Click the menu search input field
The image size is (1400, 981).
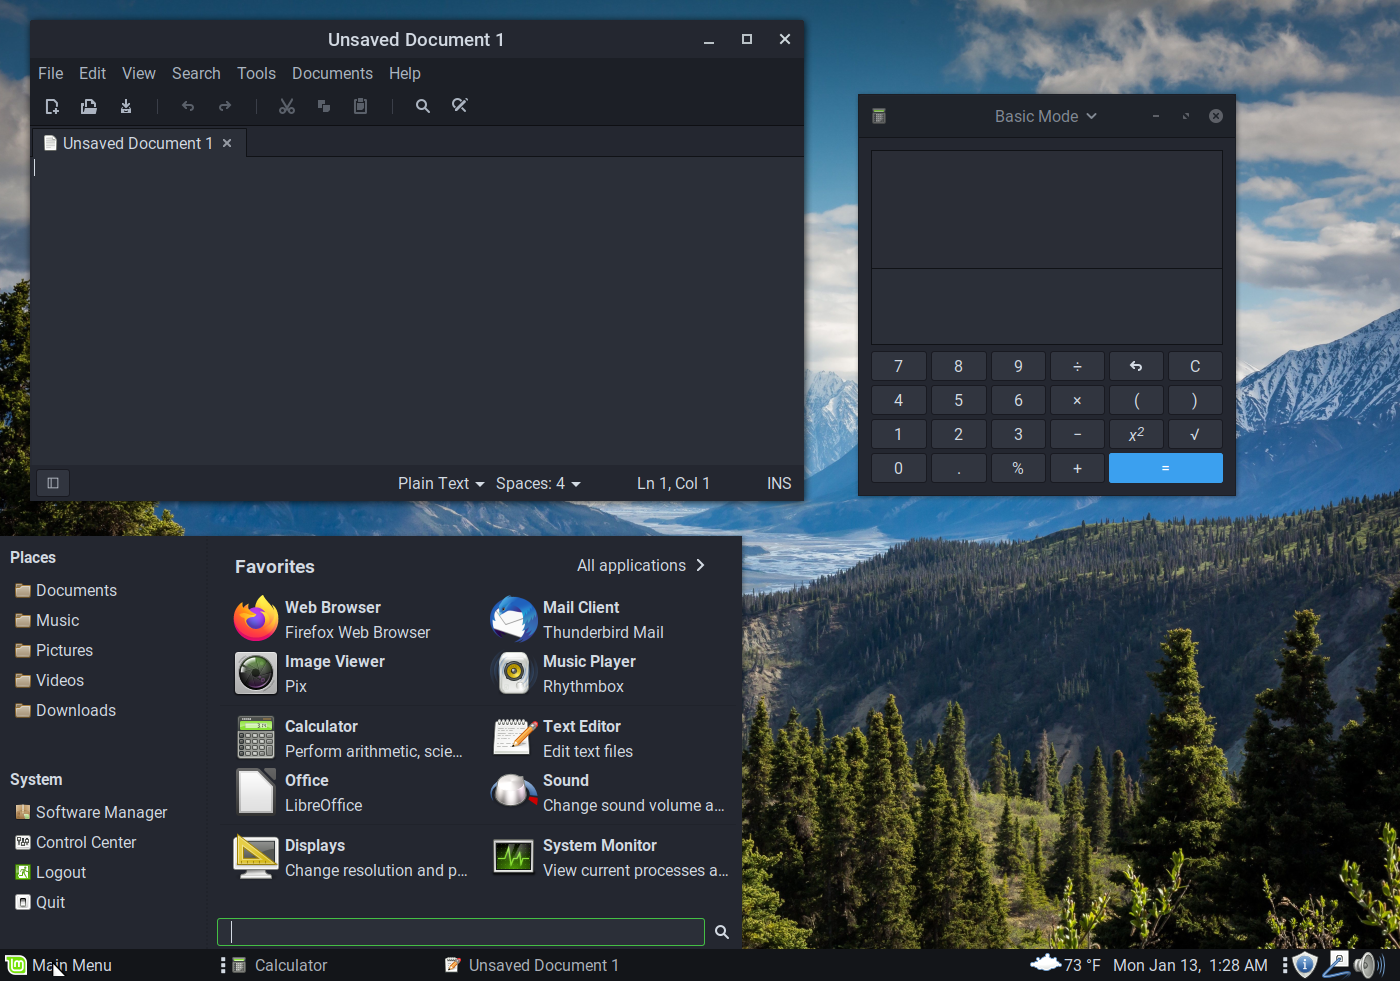(460, 932)
